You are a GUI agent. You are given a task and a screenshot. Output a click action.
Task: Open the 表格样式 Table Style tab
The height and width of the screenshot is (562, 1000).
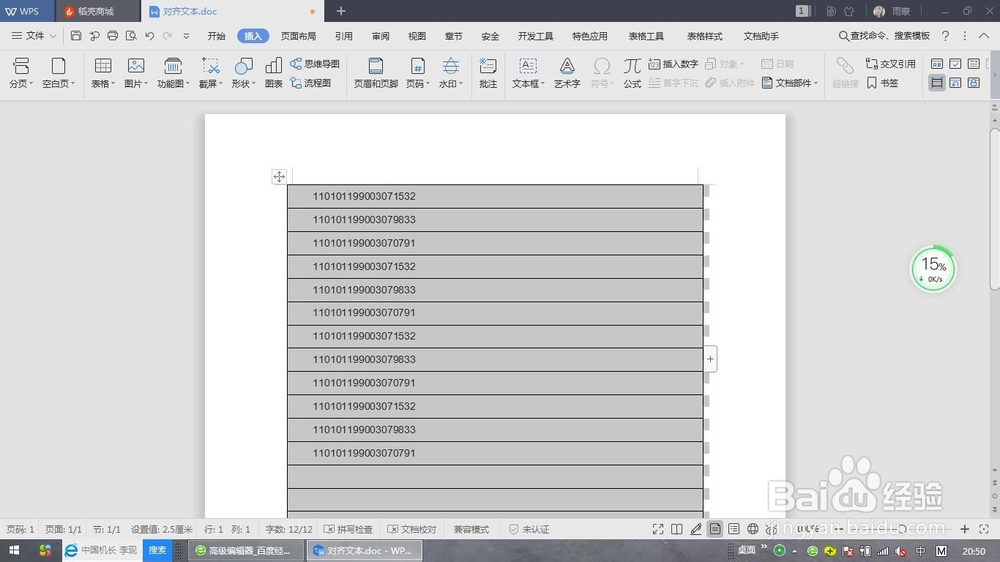[x=705, y=36]
